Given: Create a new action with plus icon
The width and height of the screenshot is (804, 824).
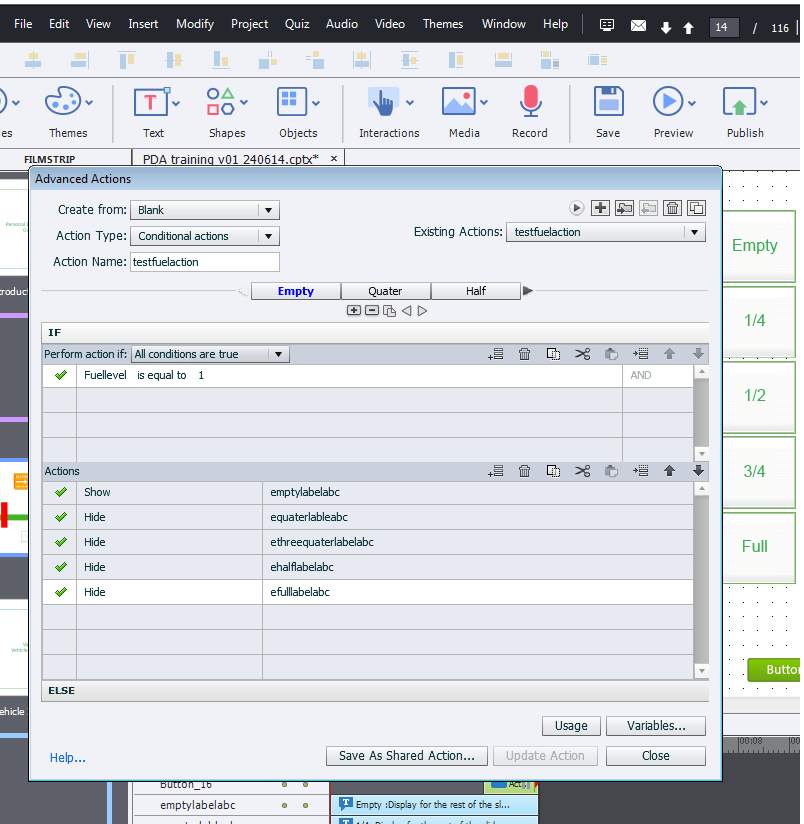Looking at the screenshot, I should (x=600, y=208).
